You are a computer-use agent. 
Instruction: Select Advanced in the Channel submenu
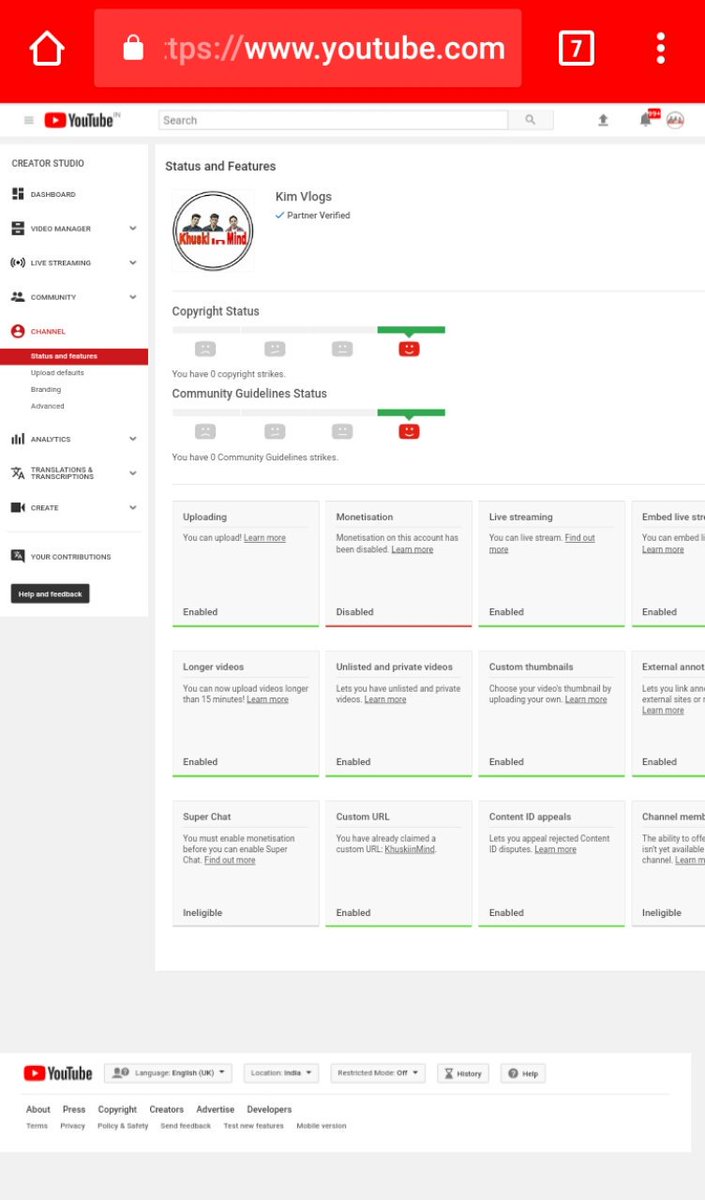[47, 406]
